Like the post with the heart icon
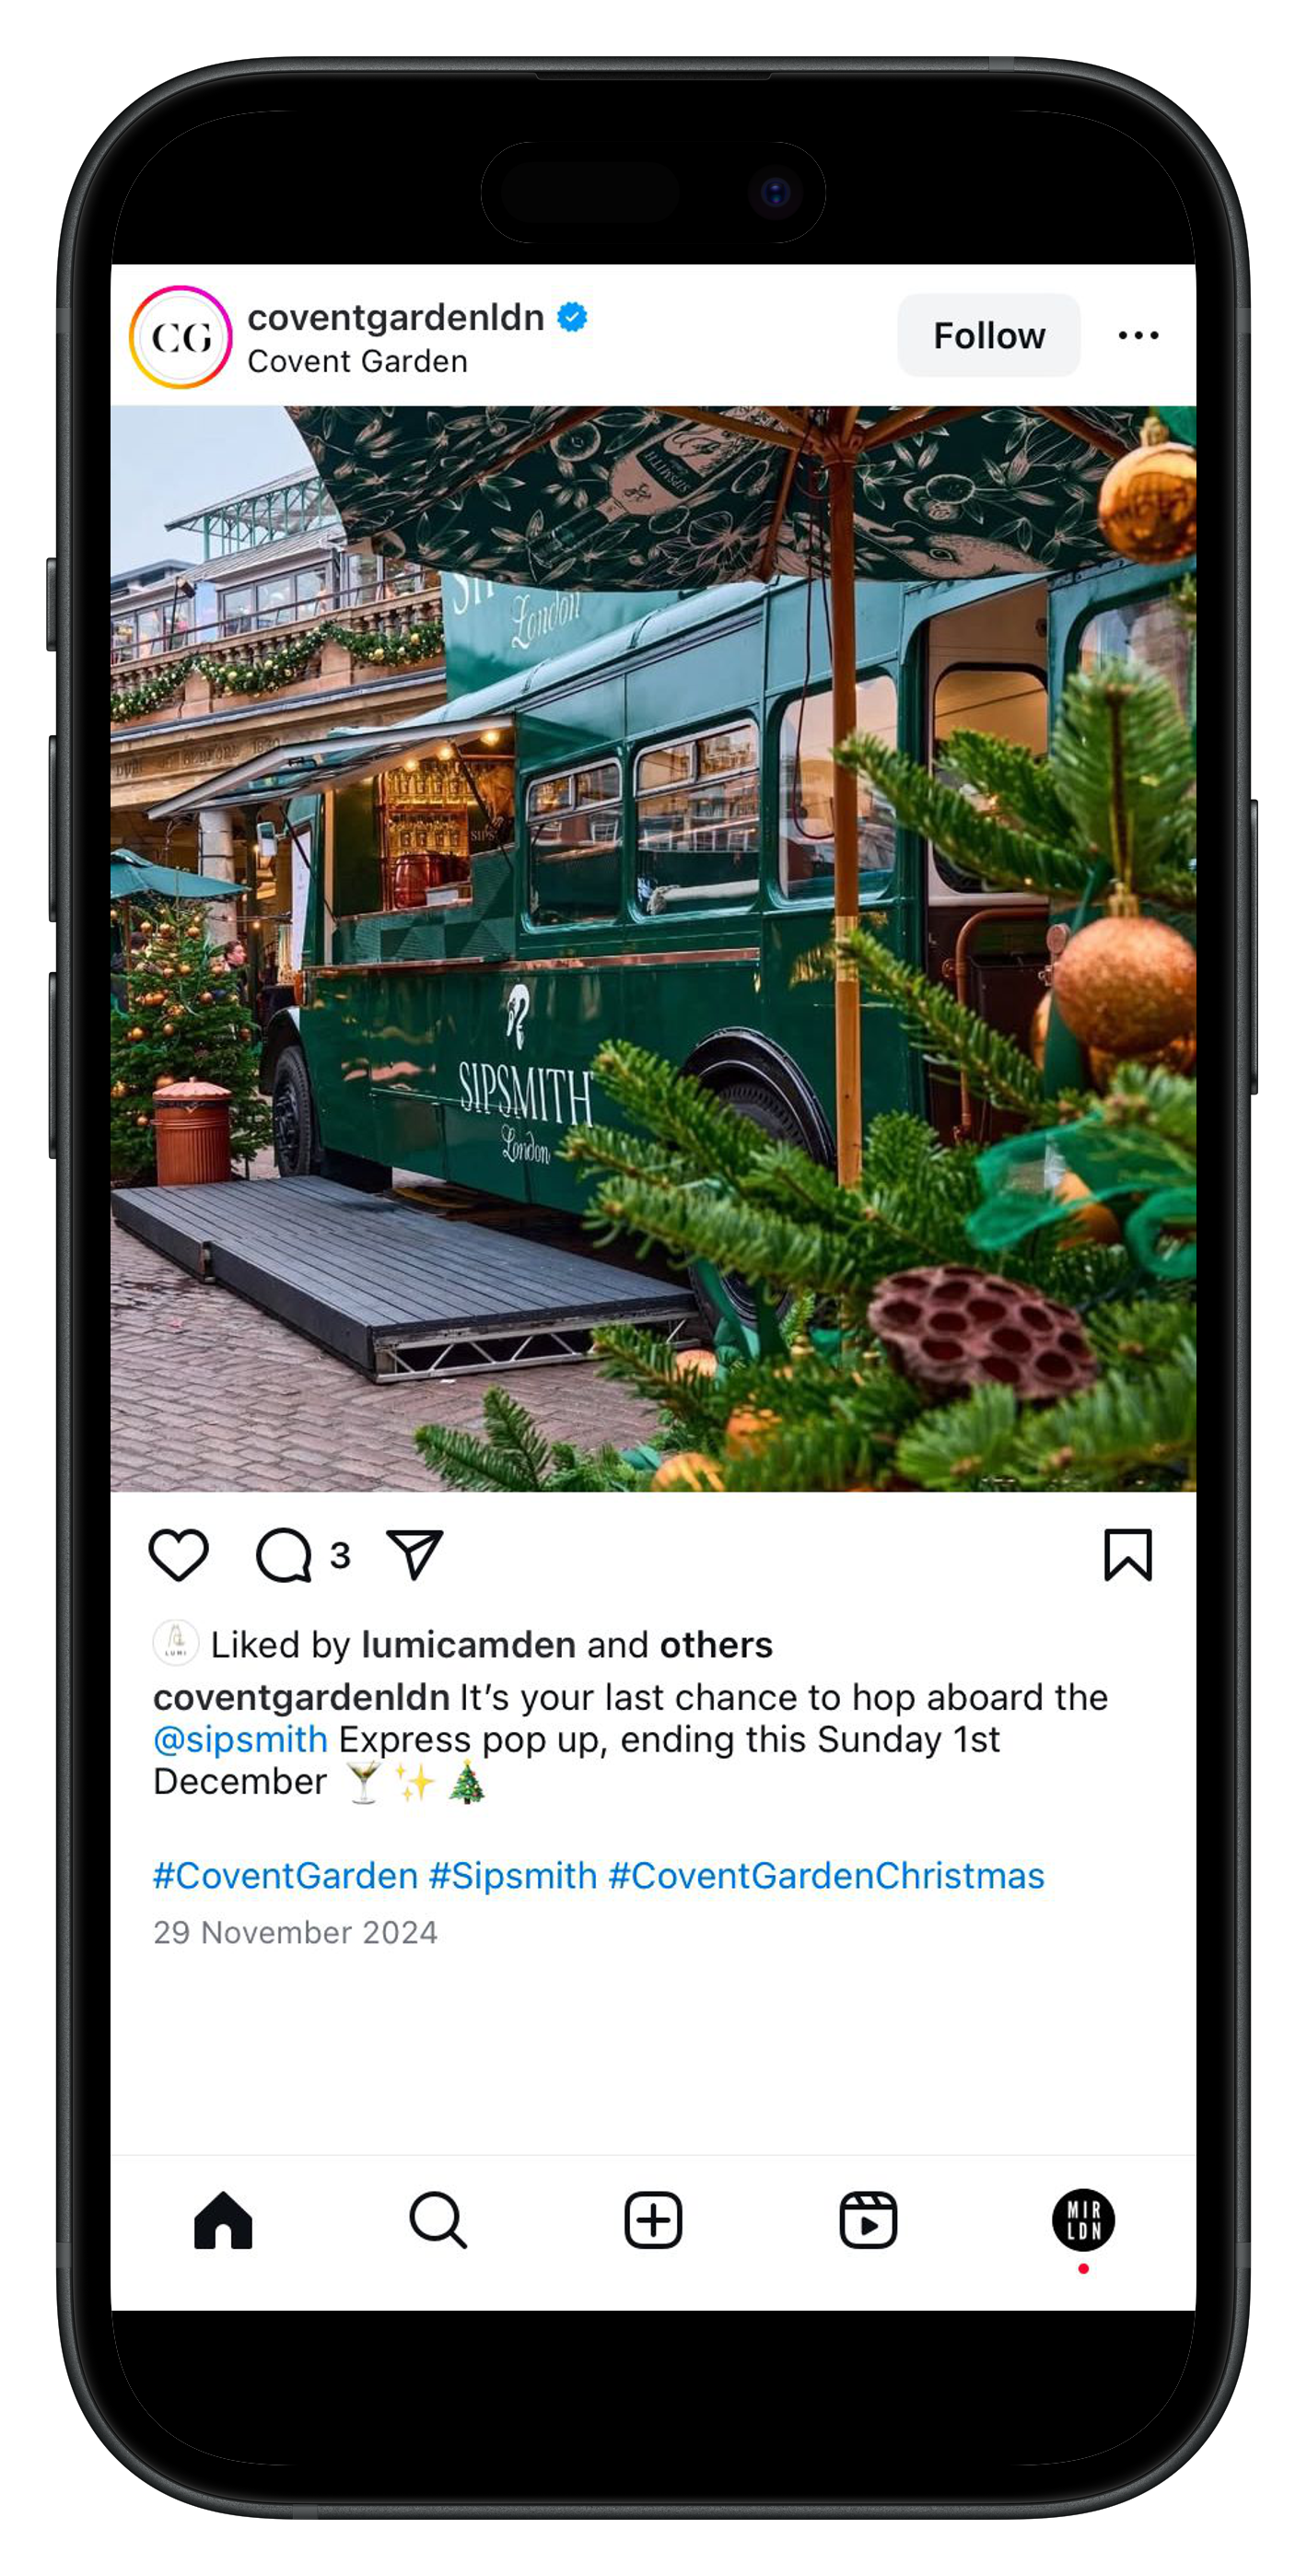The height and width of the screenshot is (2576, 1307). coord(178,1554)
